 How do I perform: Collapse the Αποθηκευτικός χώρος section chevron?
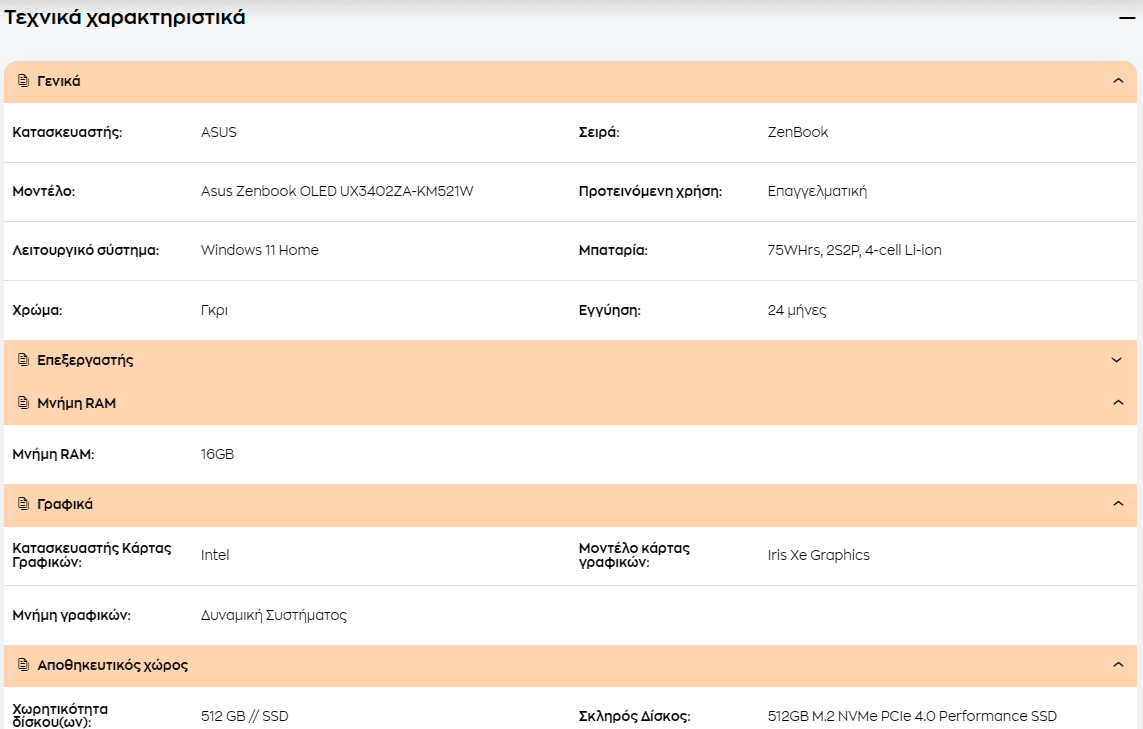[1118, 664]
